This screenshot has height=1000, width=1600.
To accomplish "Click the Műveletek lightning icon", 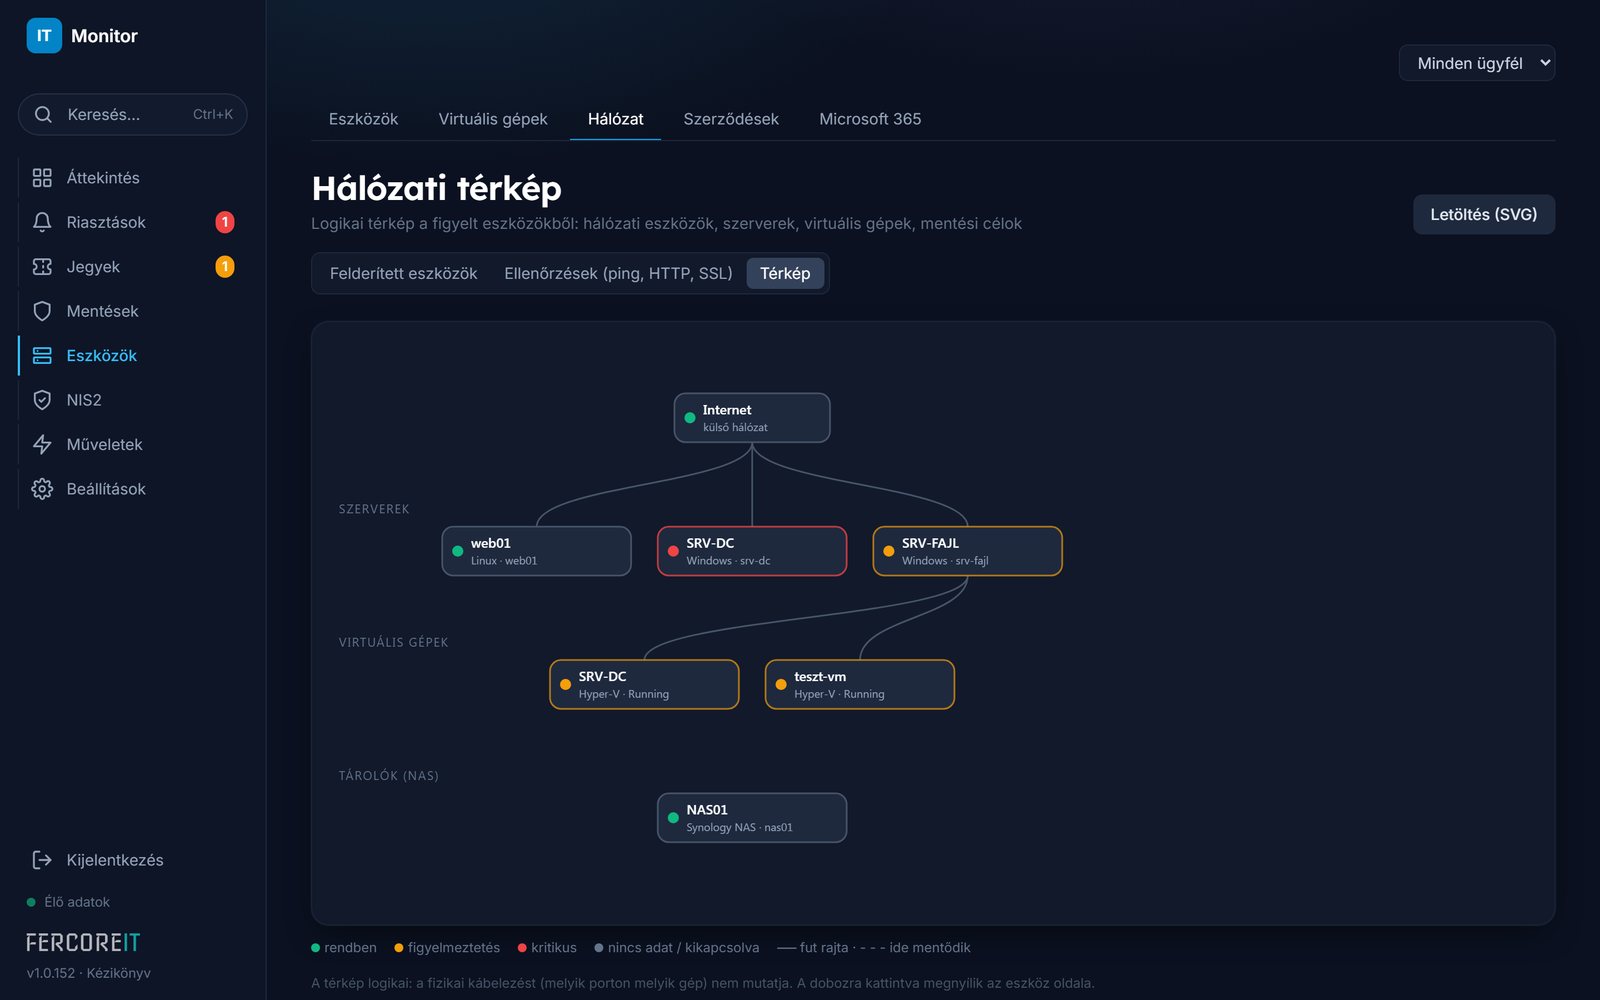I will click(42, 445).
